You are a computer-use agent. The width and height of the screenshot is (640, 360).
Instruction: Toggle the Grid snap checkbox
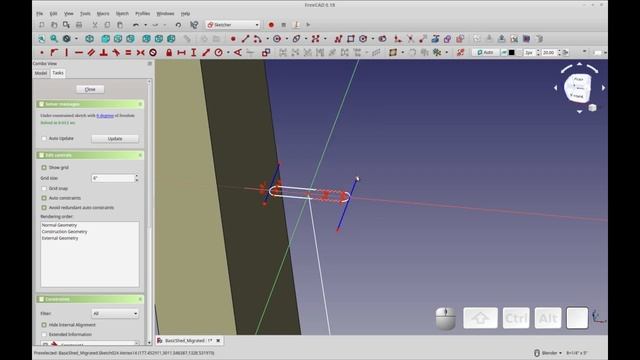click(44, 189)
